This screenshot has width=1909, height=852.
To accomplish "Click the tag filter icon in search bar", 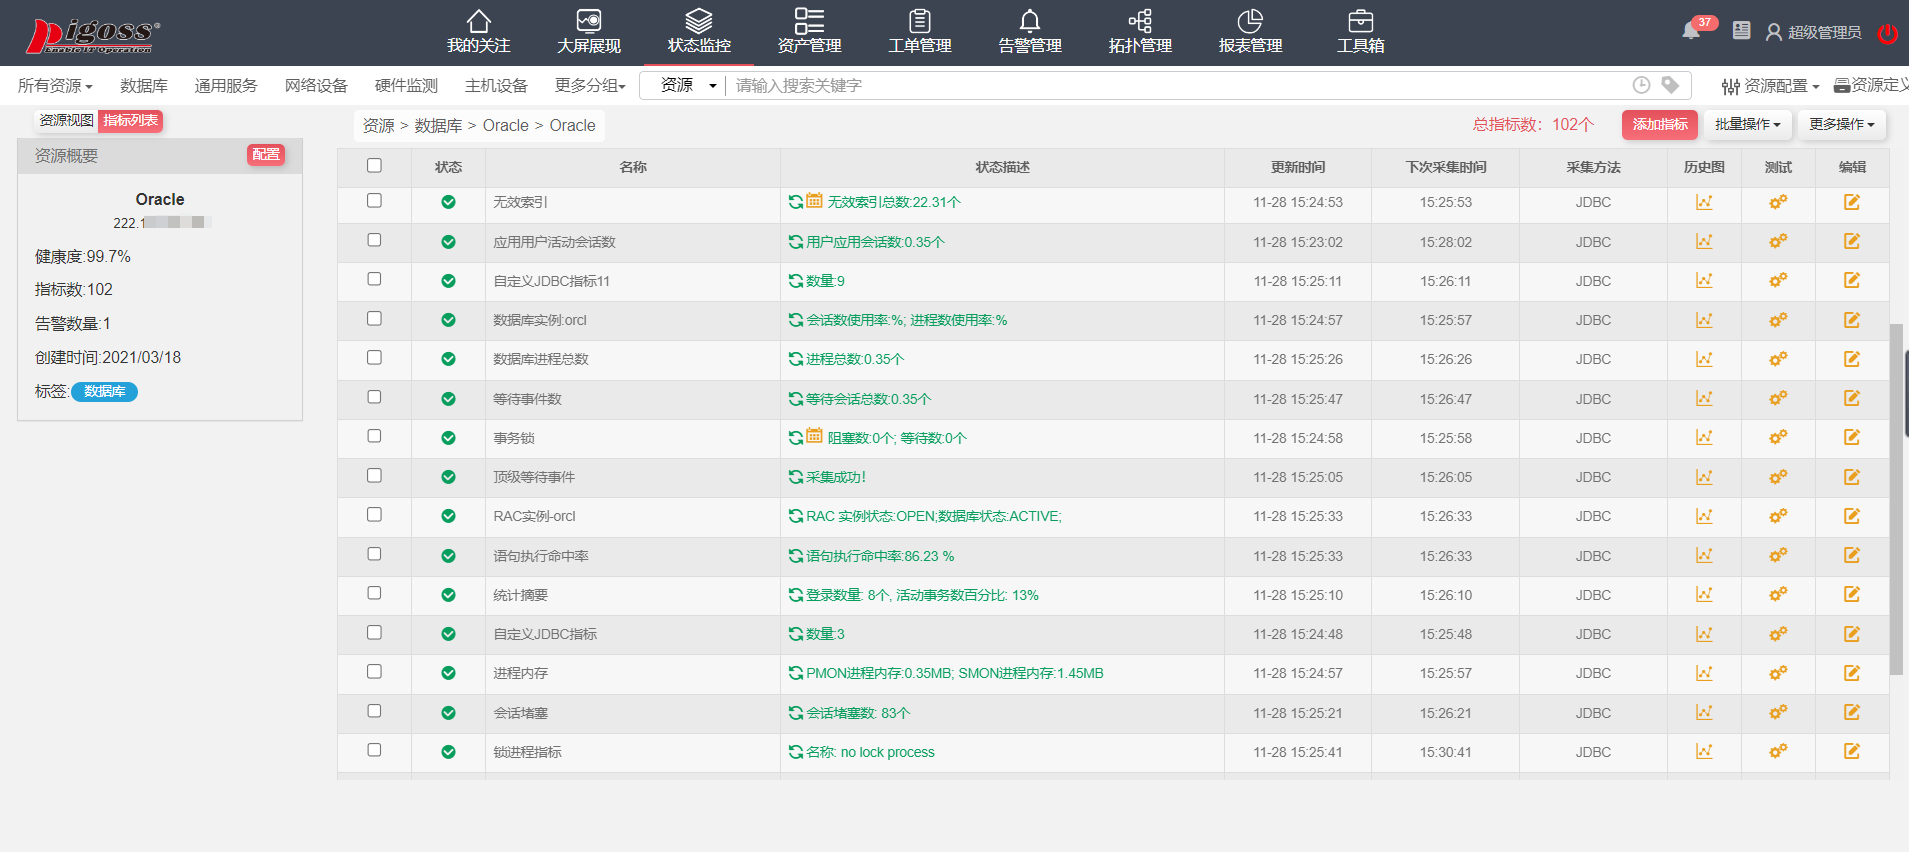I will pos(1670,85).
